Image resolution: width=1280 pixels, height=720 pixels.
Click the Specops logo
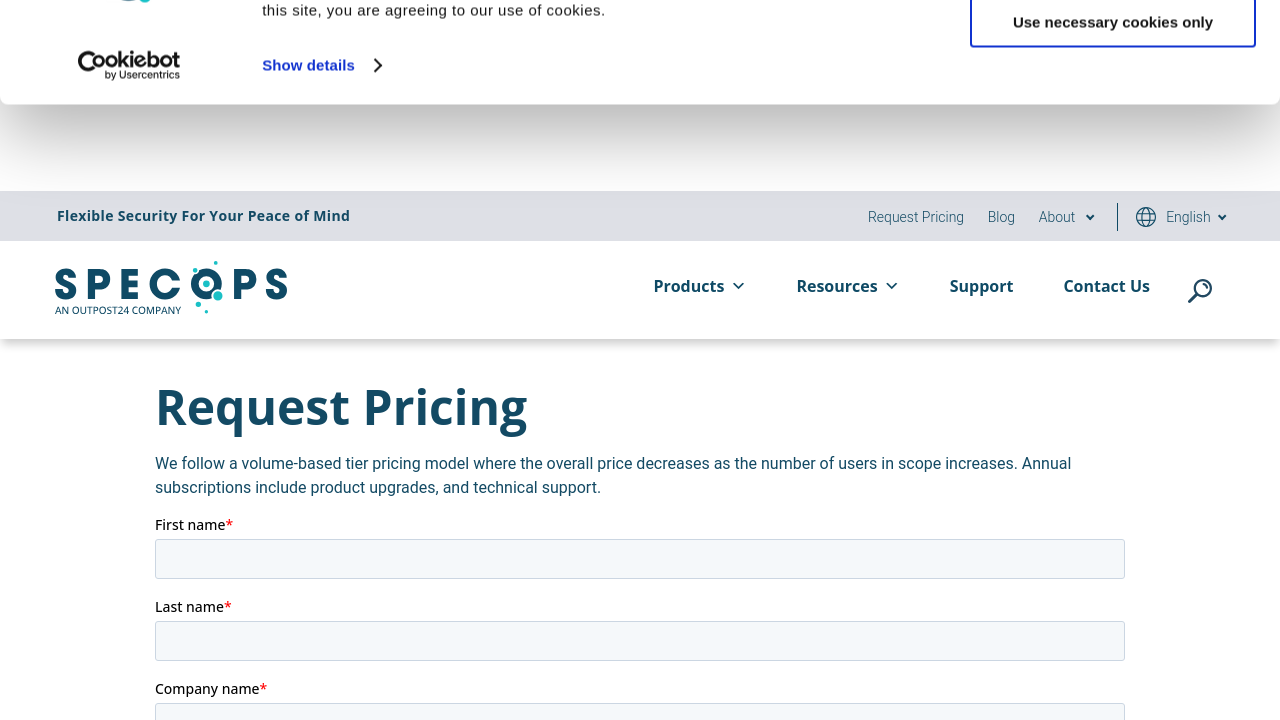(x=171, y=288)
